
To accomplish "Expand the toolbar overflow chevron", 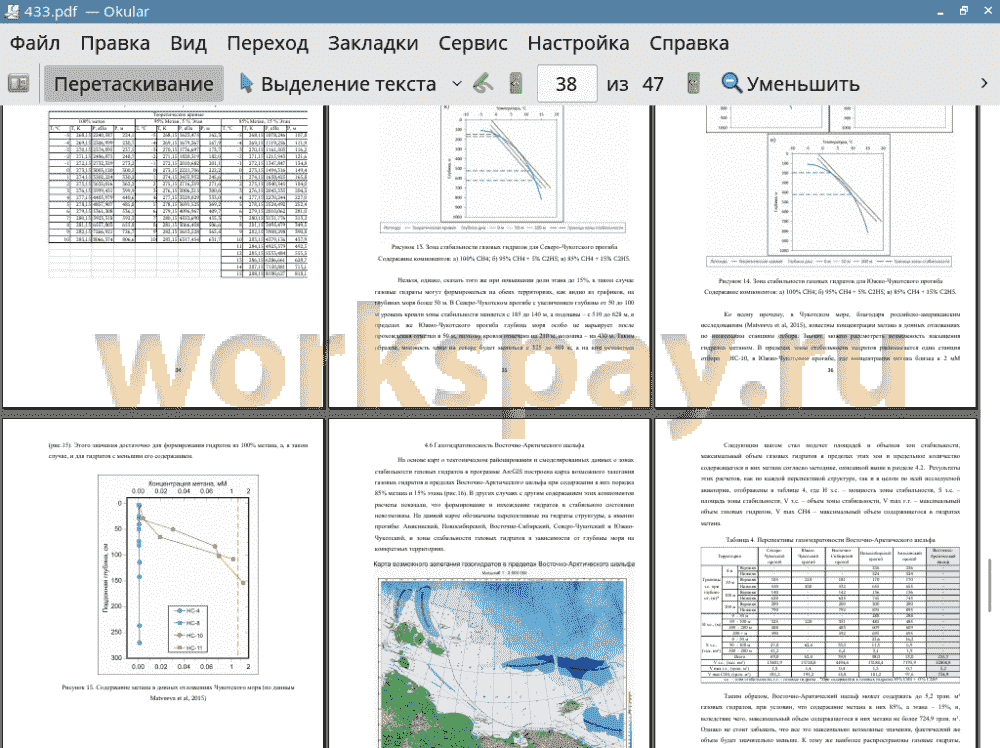I will (984, 84).
